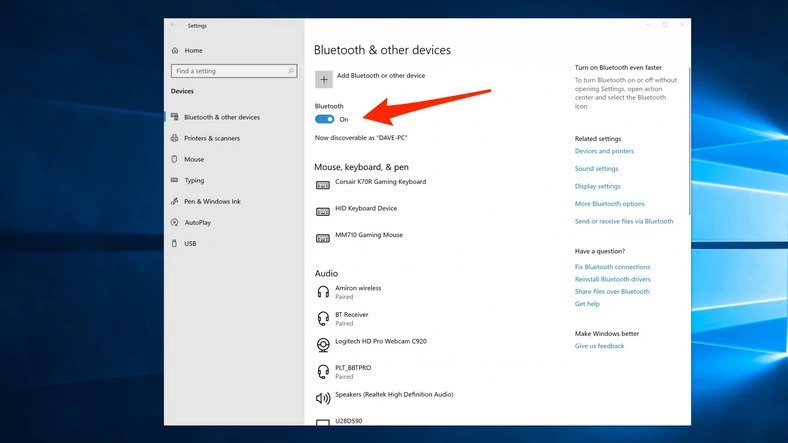Screen dimensions: 788x443
Task: Click Give us feedback link
Action: (600, 346)
